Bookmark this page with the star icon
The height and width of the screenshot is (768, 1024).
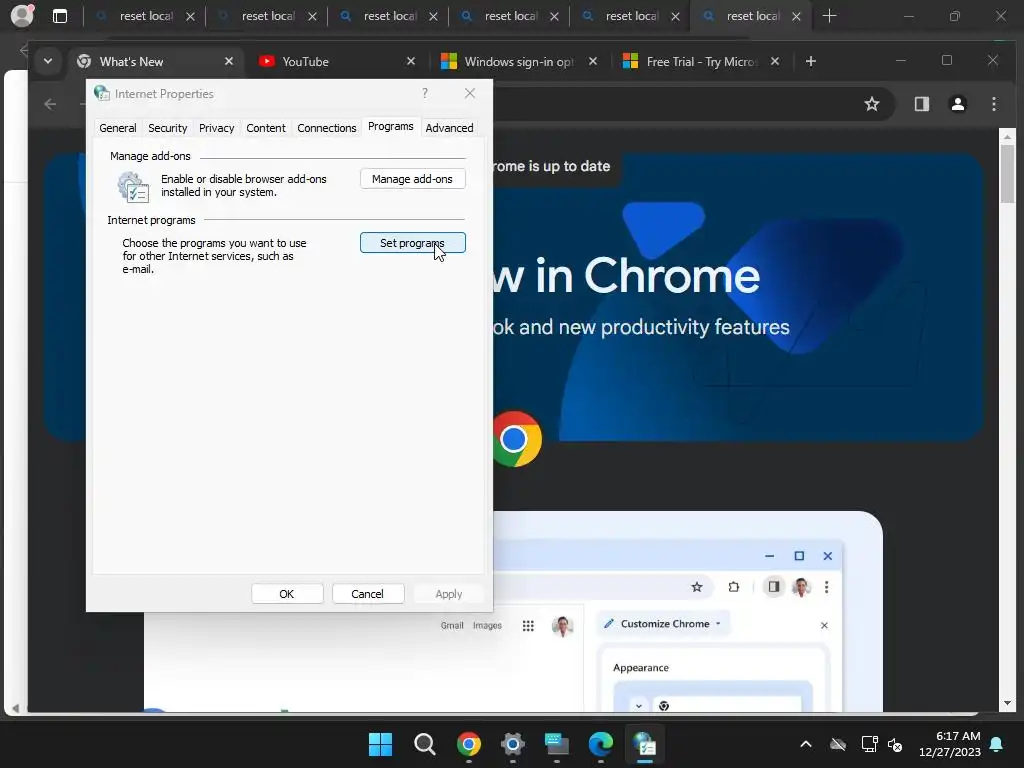coord(872,104)
